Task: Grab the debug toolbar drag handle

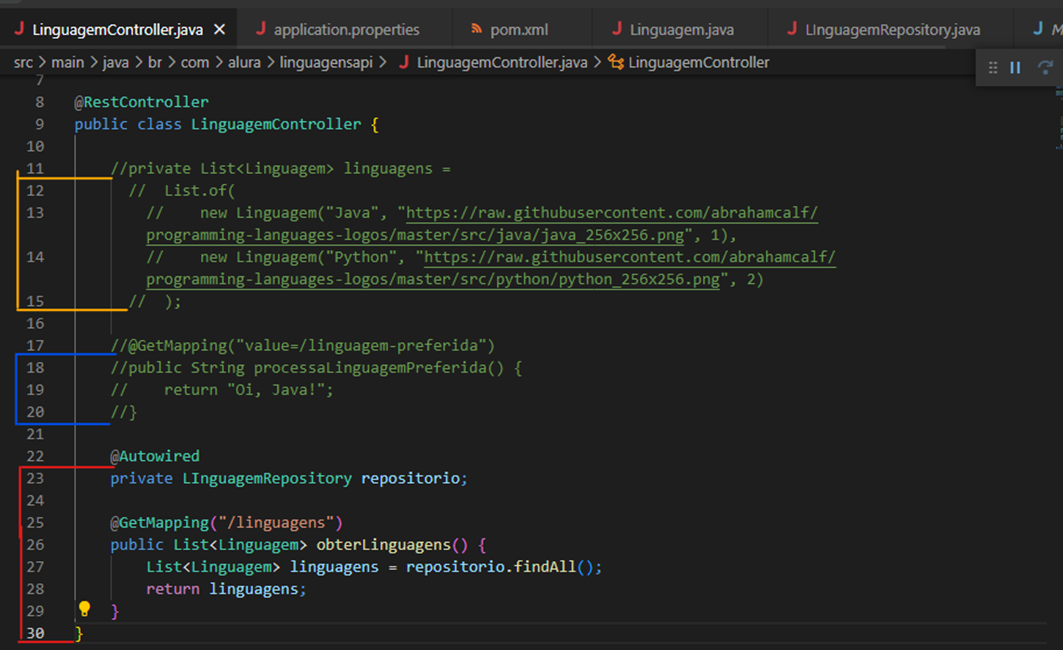Action: (x=992, y=68)
